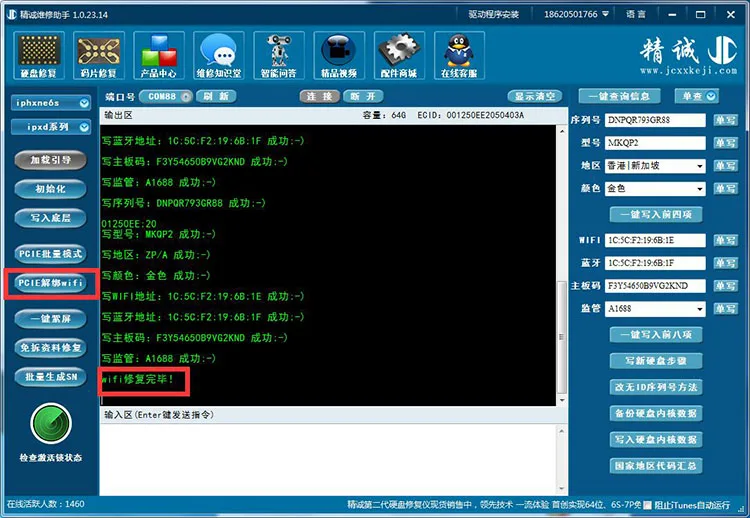Click 免拆资料修复 button

pyautogui.click(x=51, y=348)
